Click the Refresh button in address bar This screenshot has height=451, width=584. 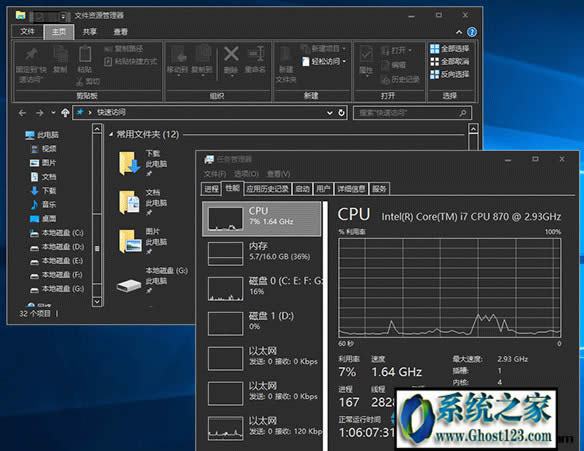click(x=342, y=112)
